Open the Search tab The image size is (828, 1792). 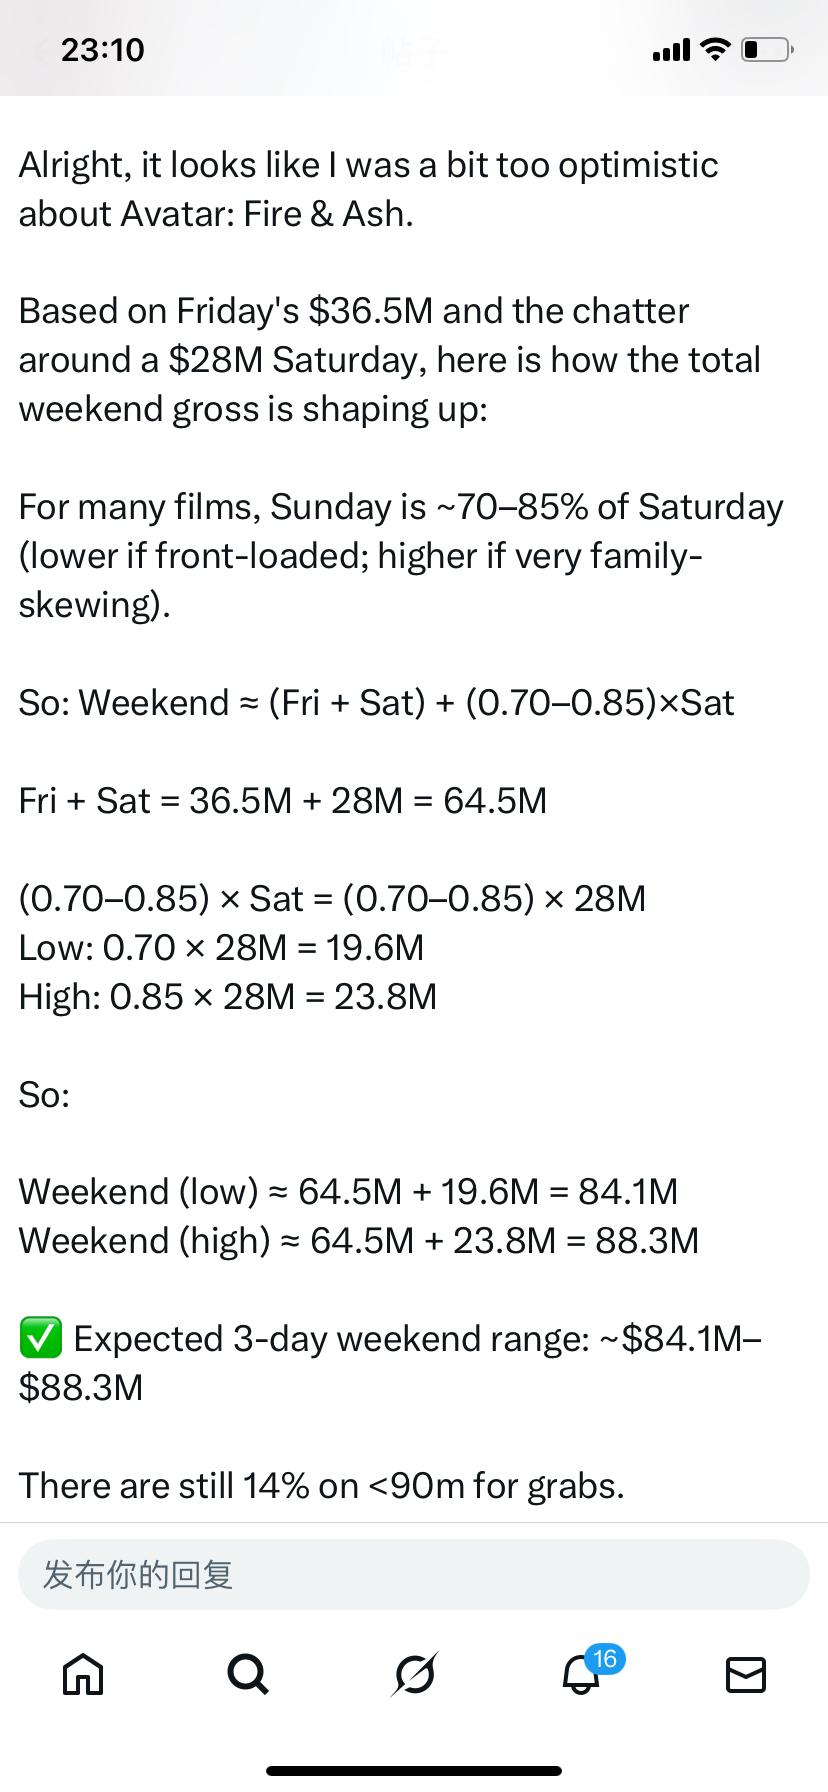248,1674
